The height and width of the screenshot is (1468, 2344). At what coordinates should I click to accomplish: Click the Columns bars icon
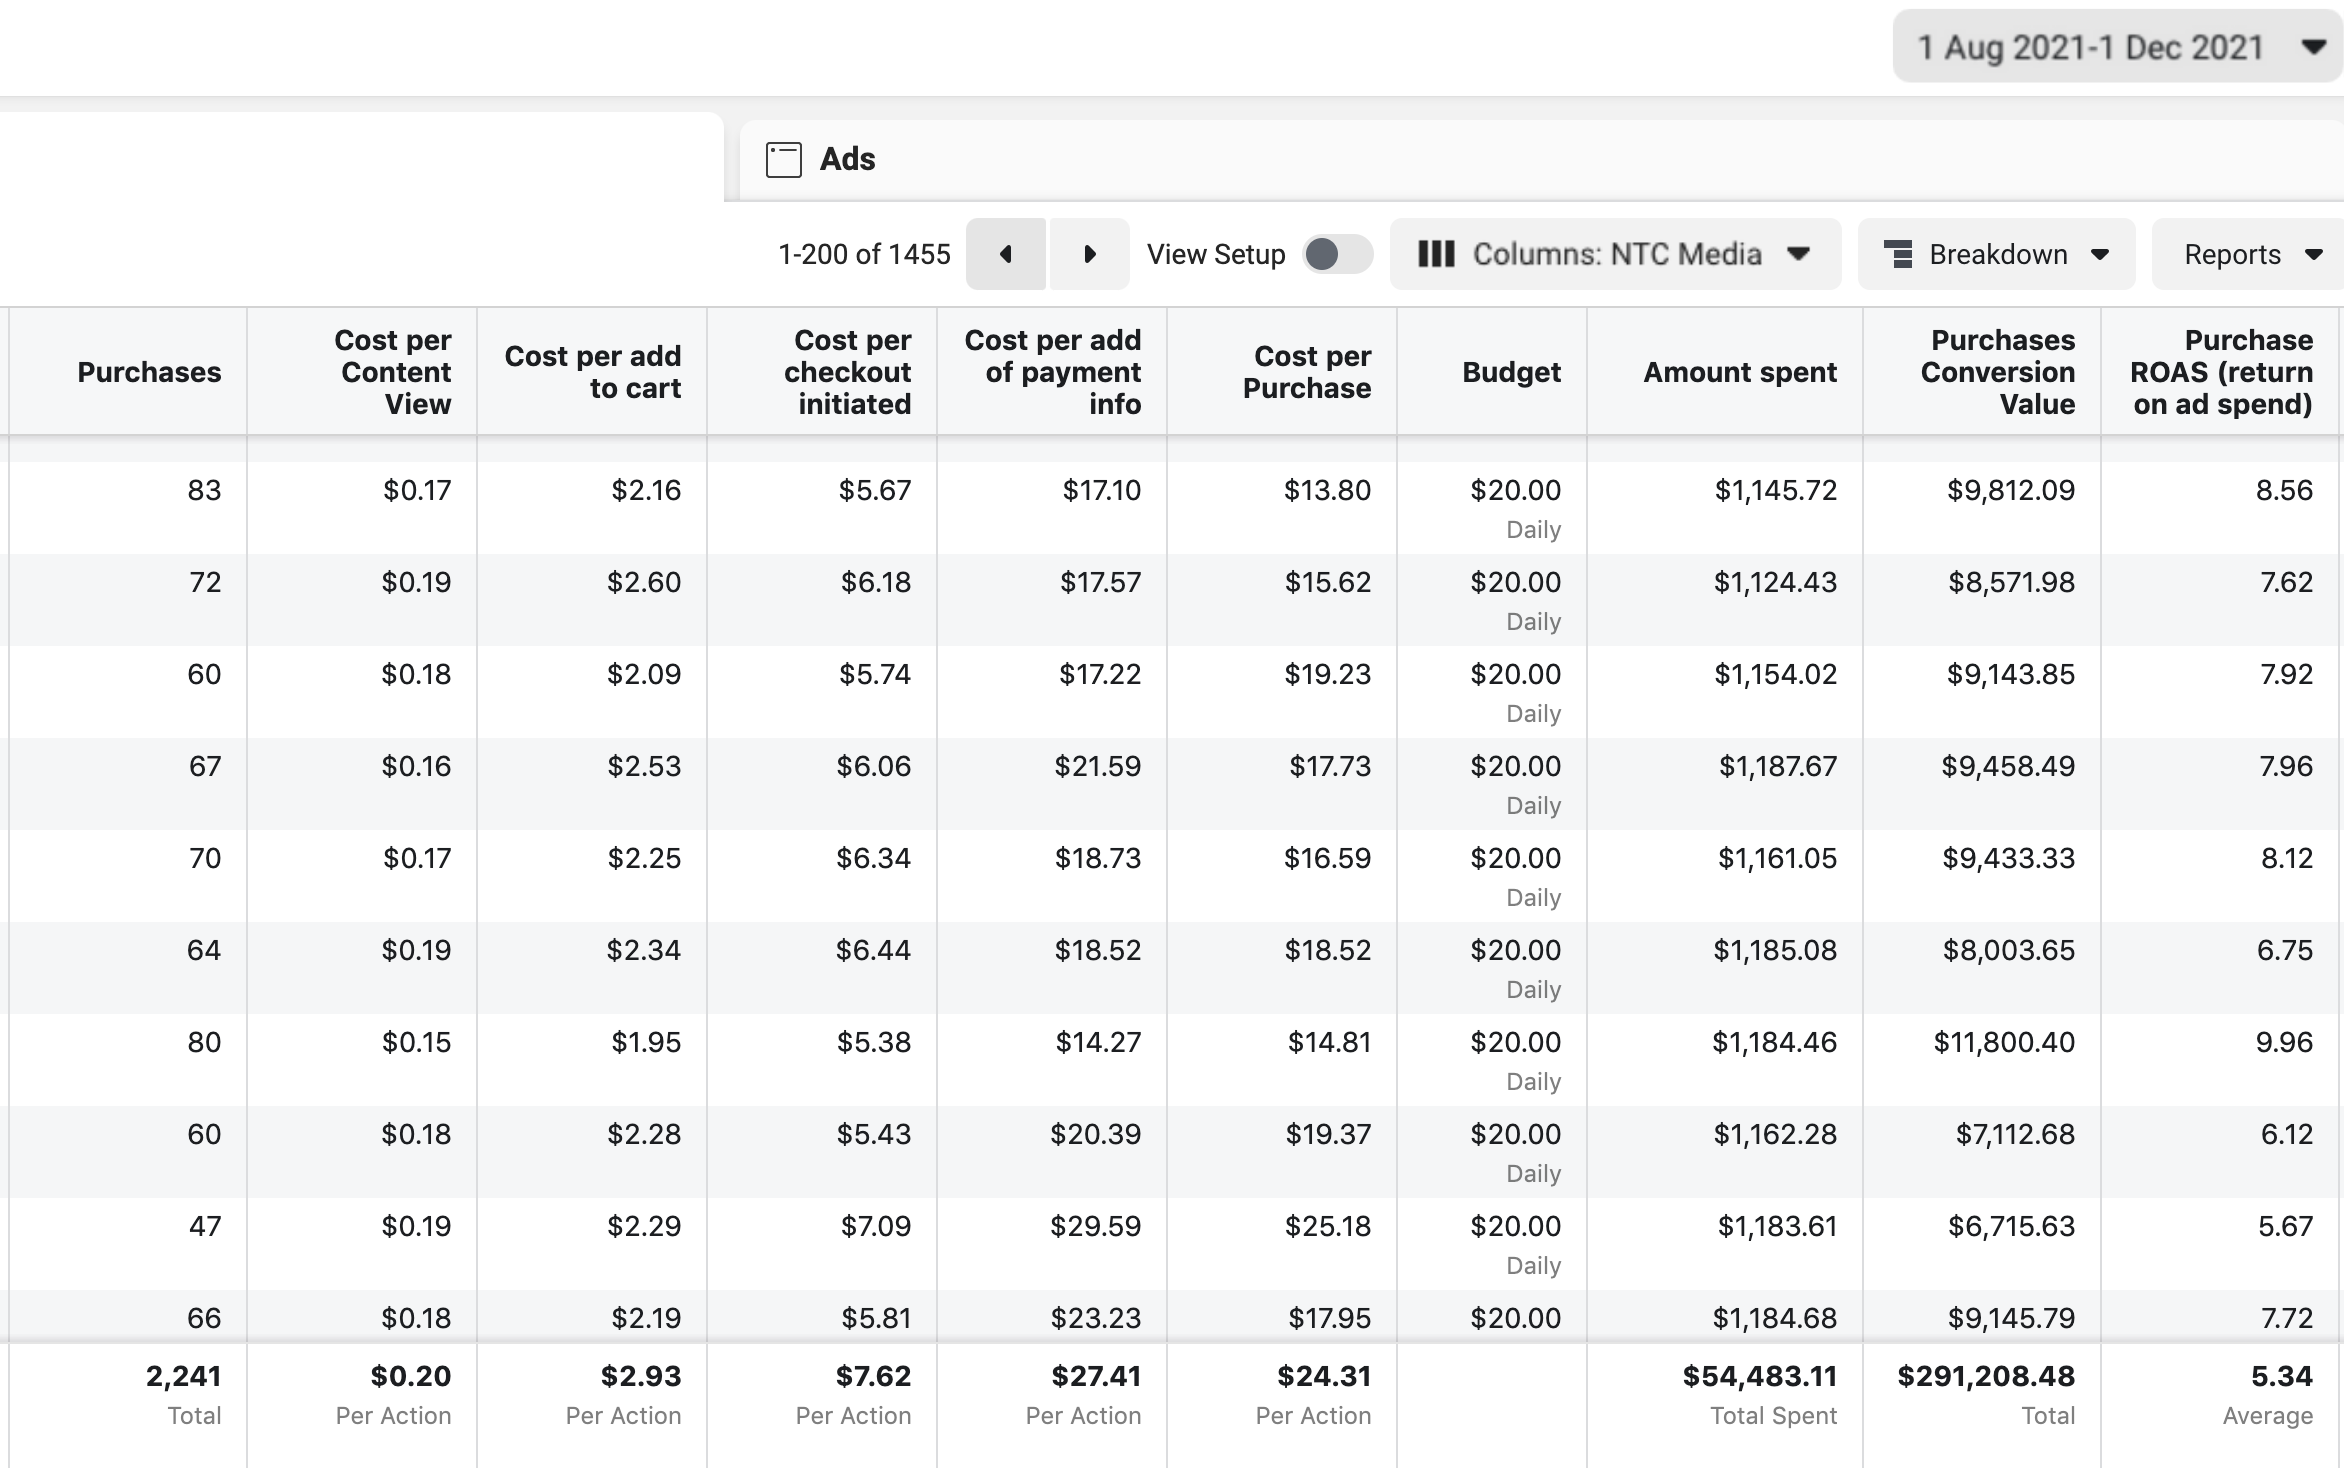tap(1436, 254)
